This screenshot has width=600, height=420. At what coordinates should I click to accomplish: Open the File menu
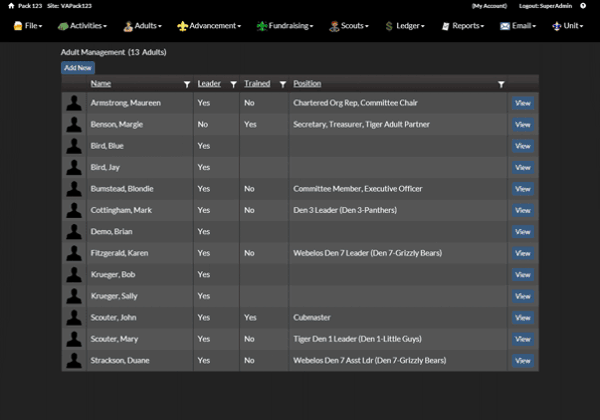(28, 26)
